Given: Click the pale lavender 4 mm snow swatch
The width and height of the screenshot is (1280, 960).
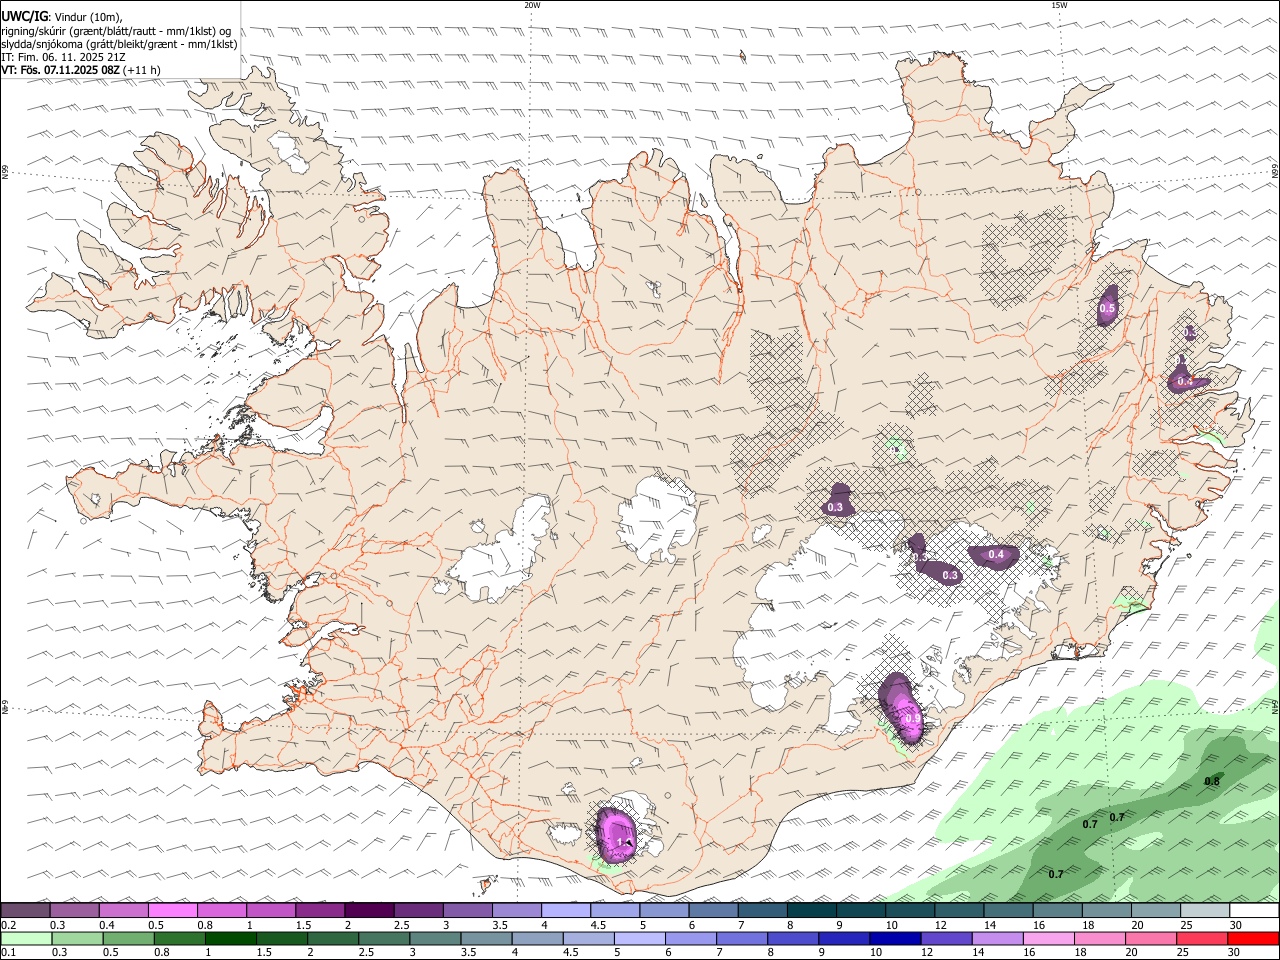Looking at the screenshot, I should pos(566,911).
